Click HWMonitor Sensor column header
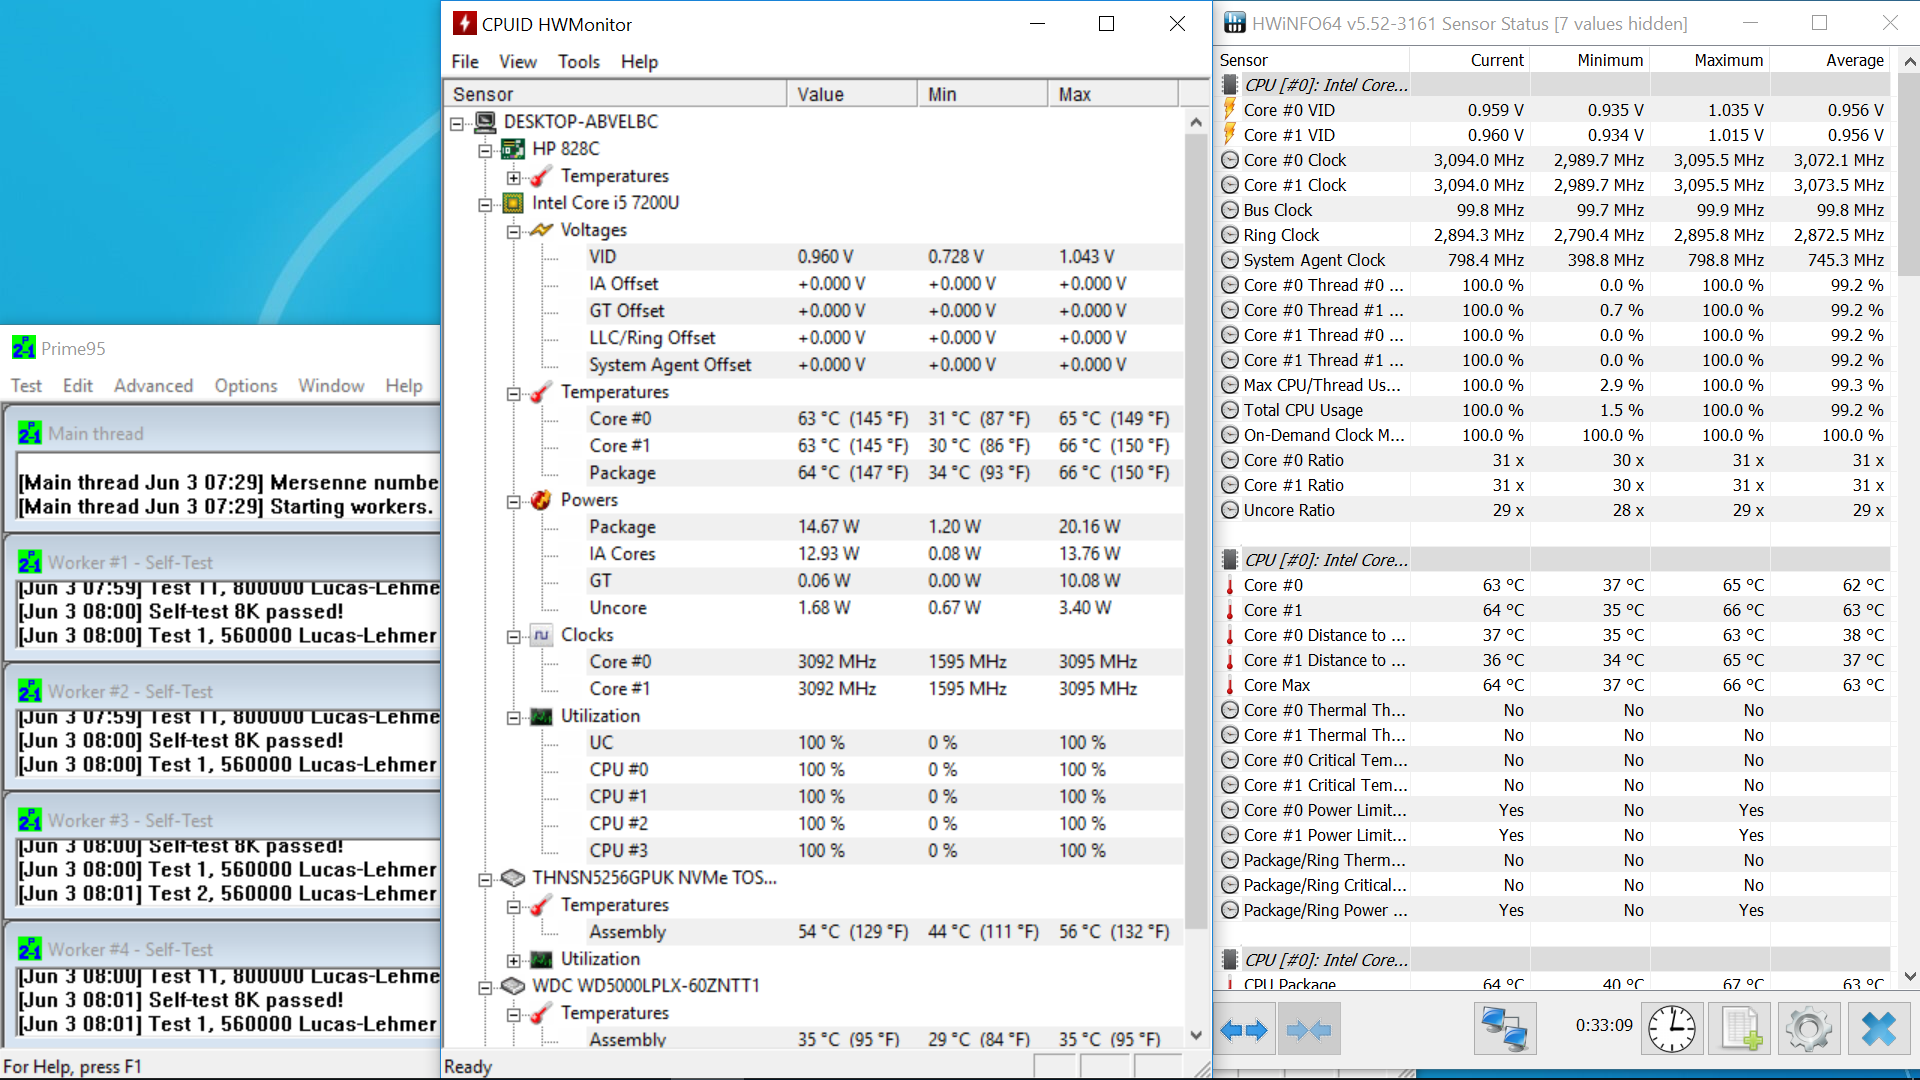 pos(615,94)
